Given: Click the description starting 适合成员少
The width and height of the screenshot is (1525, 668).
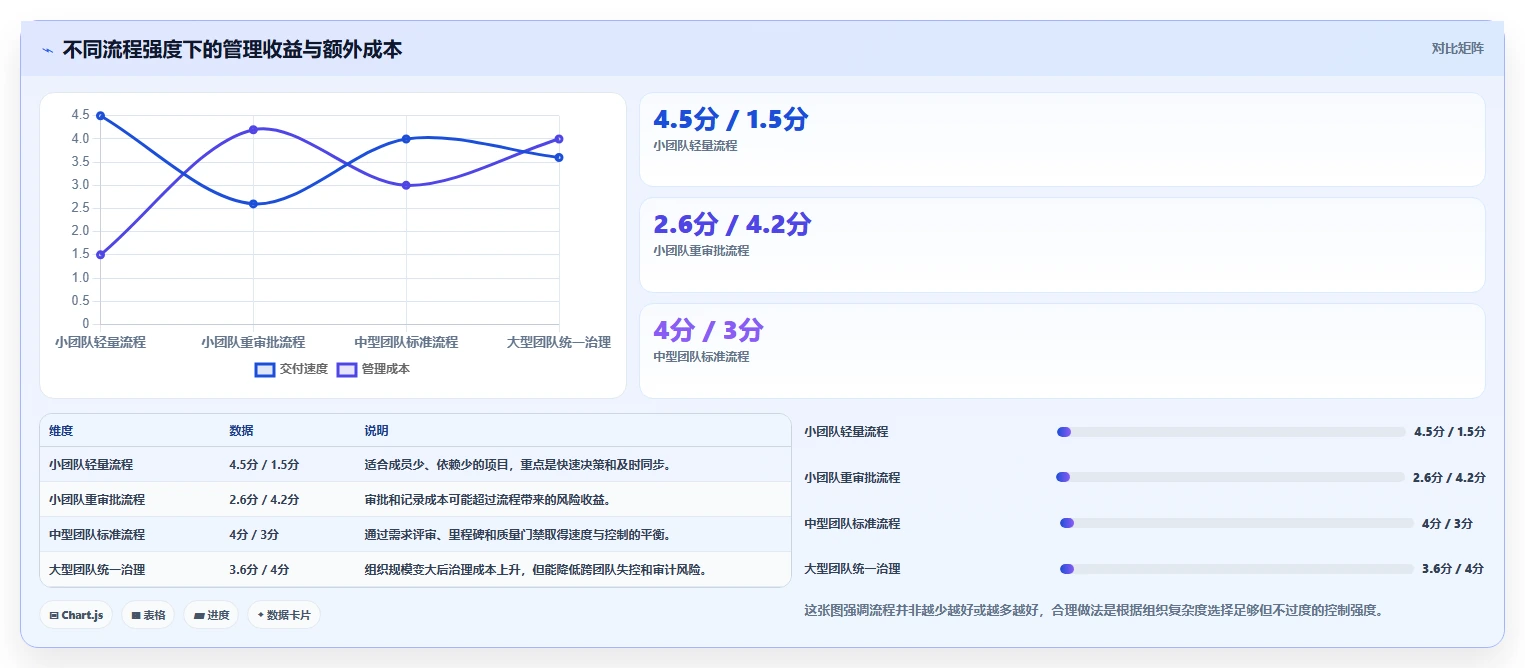Looking at the screenshot, I should pyautogui.click(x=518, y=465).
